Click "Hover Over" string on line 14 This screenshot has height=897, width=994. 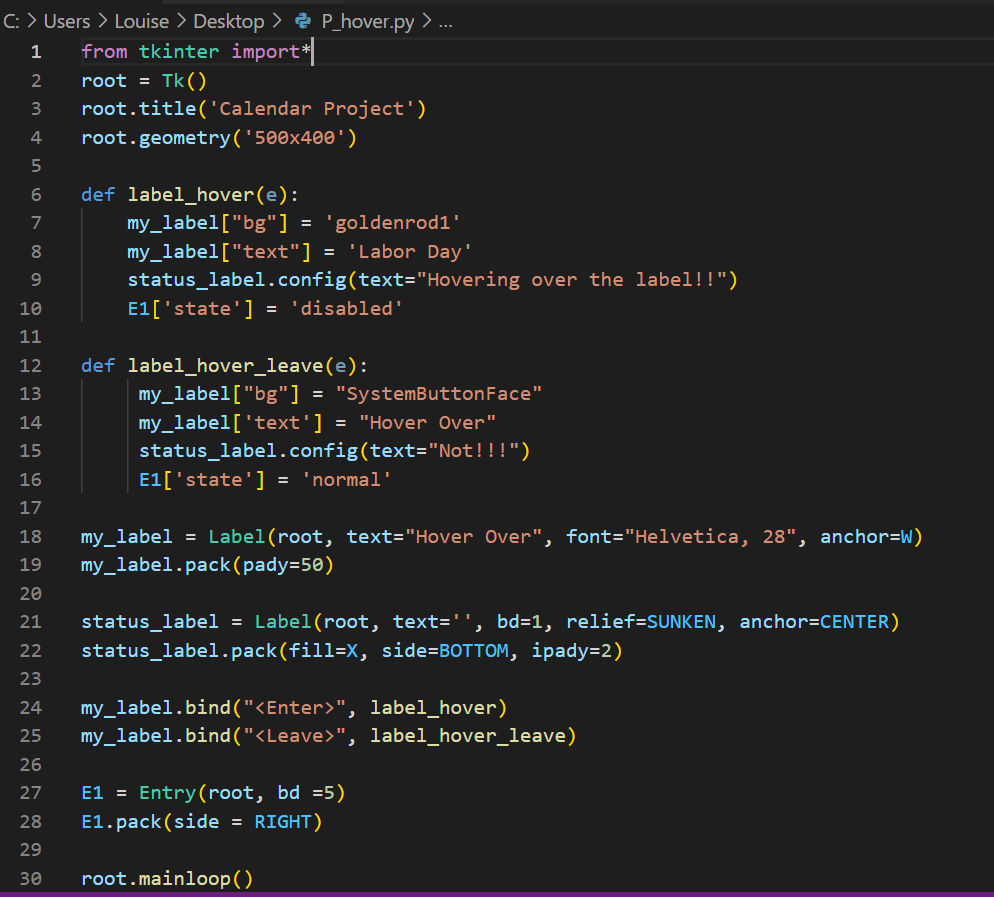pyautogui.click(x=427, y=423)
